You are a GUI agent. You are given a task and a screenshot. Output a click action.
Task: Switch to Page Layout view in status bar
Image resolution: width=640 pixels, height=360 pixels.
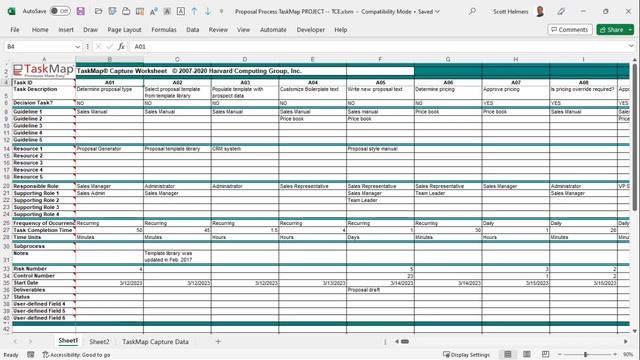[527, 354]
